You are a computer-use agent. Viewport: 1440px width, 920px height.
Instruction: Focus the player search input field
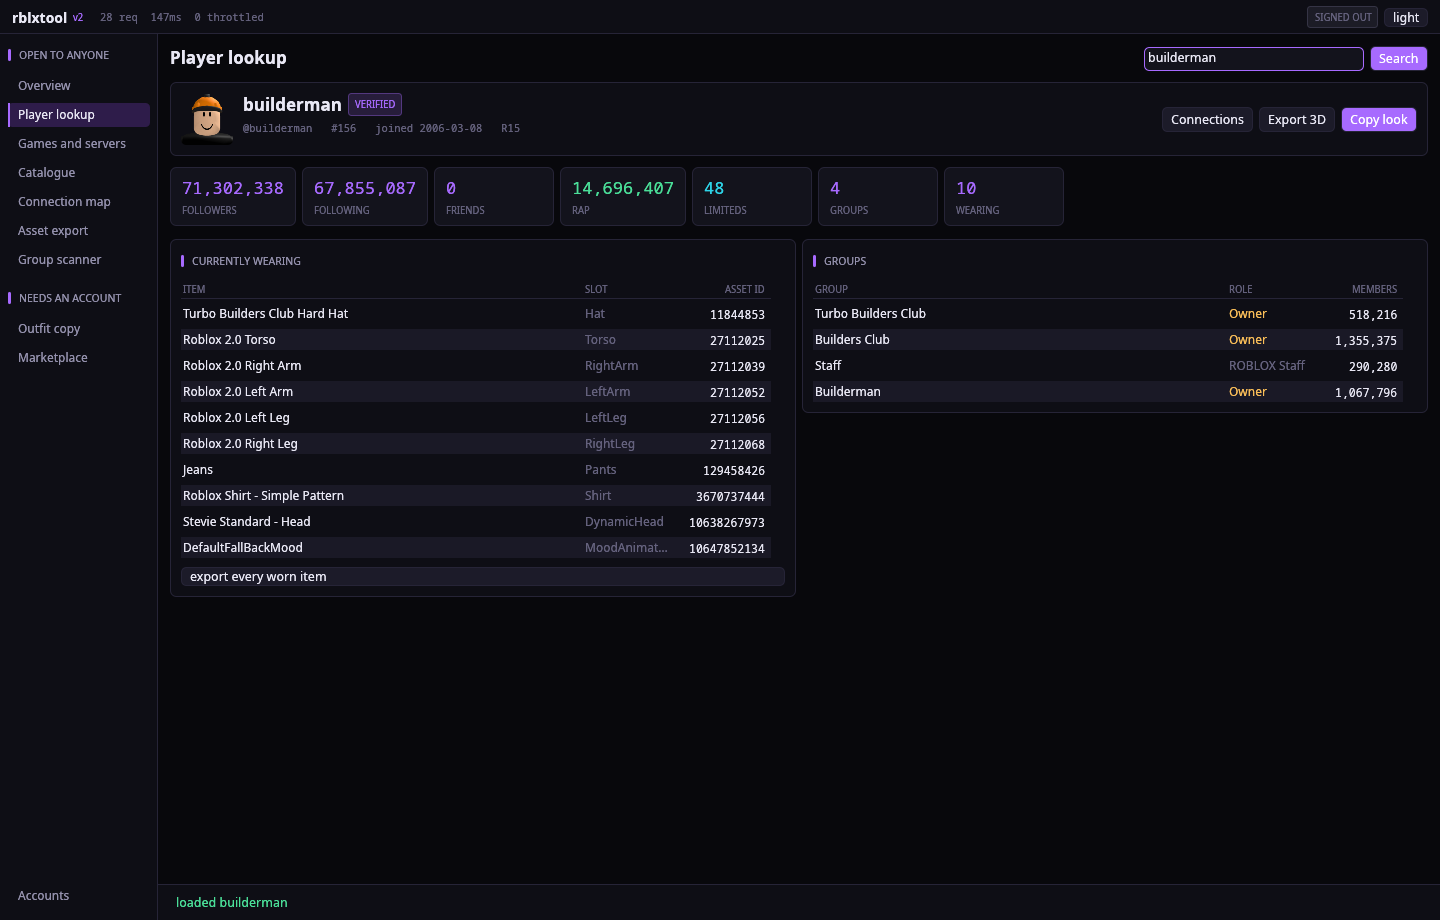tap(1253, 59)
